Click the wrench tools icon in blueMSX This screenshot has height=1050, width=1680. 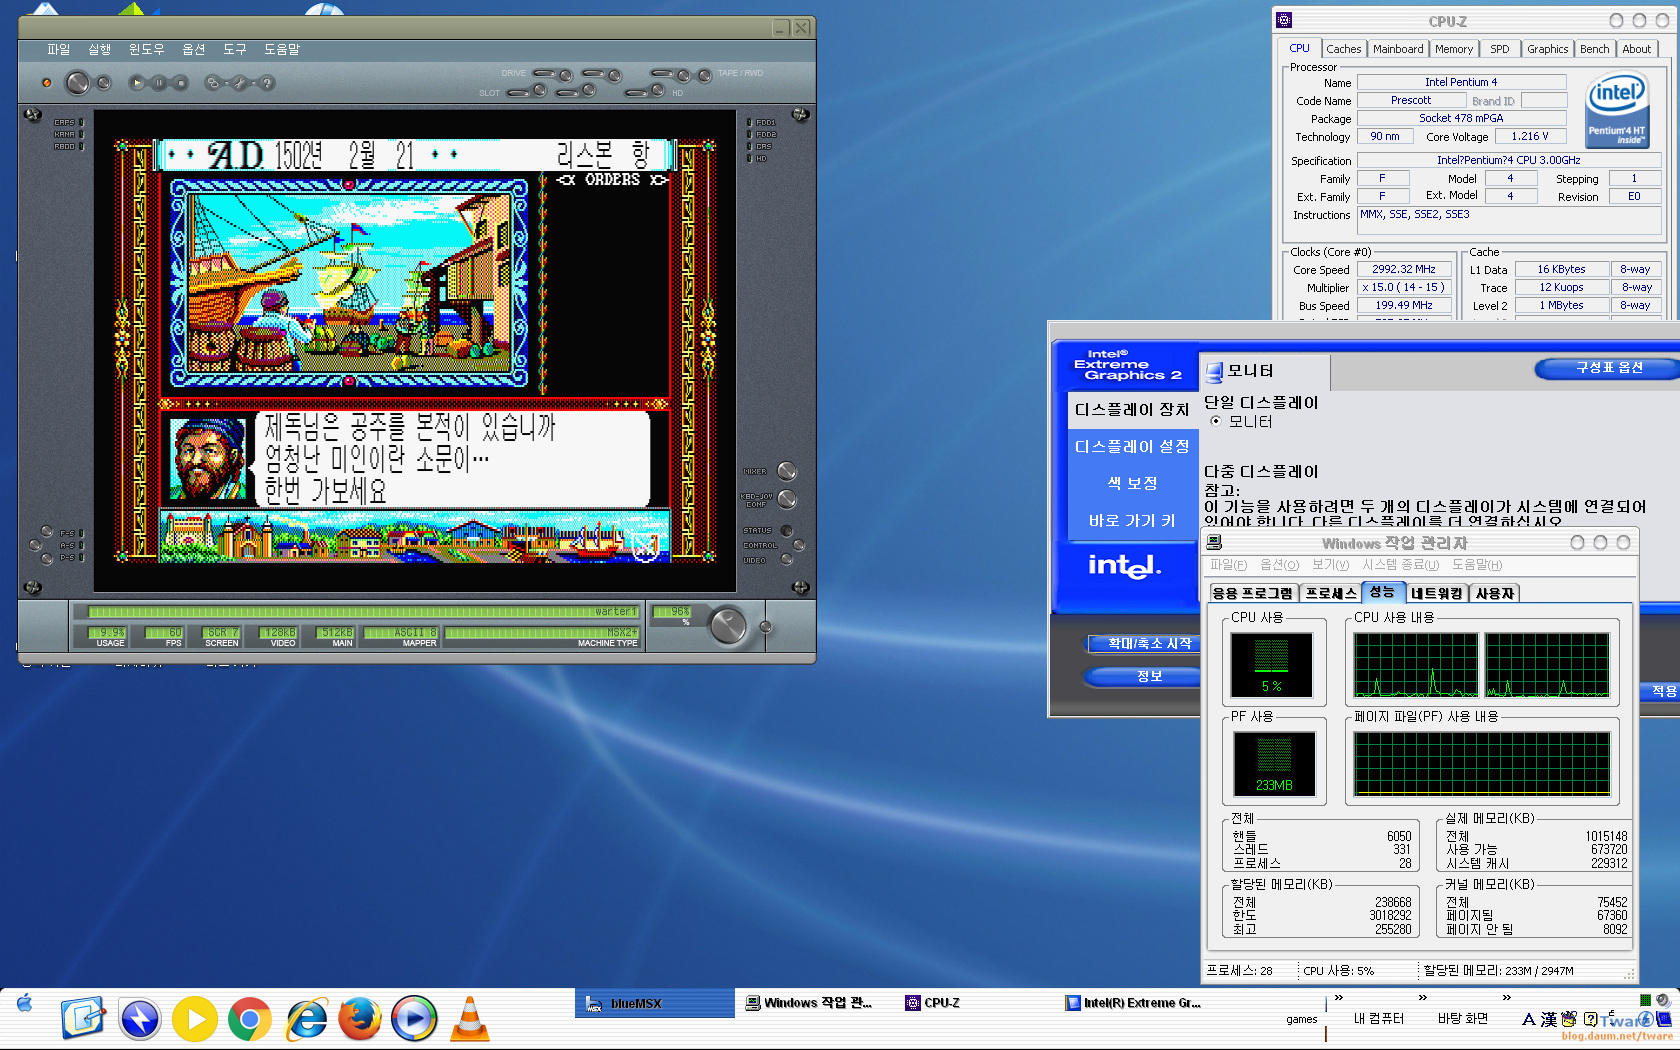pos(240,83)
